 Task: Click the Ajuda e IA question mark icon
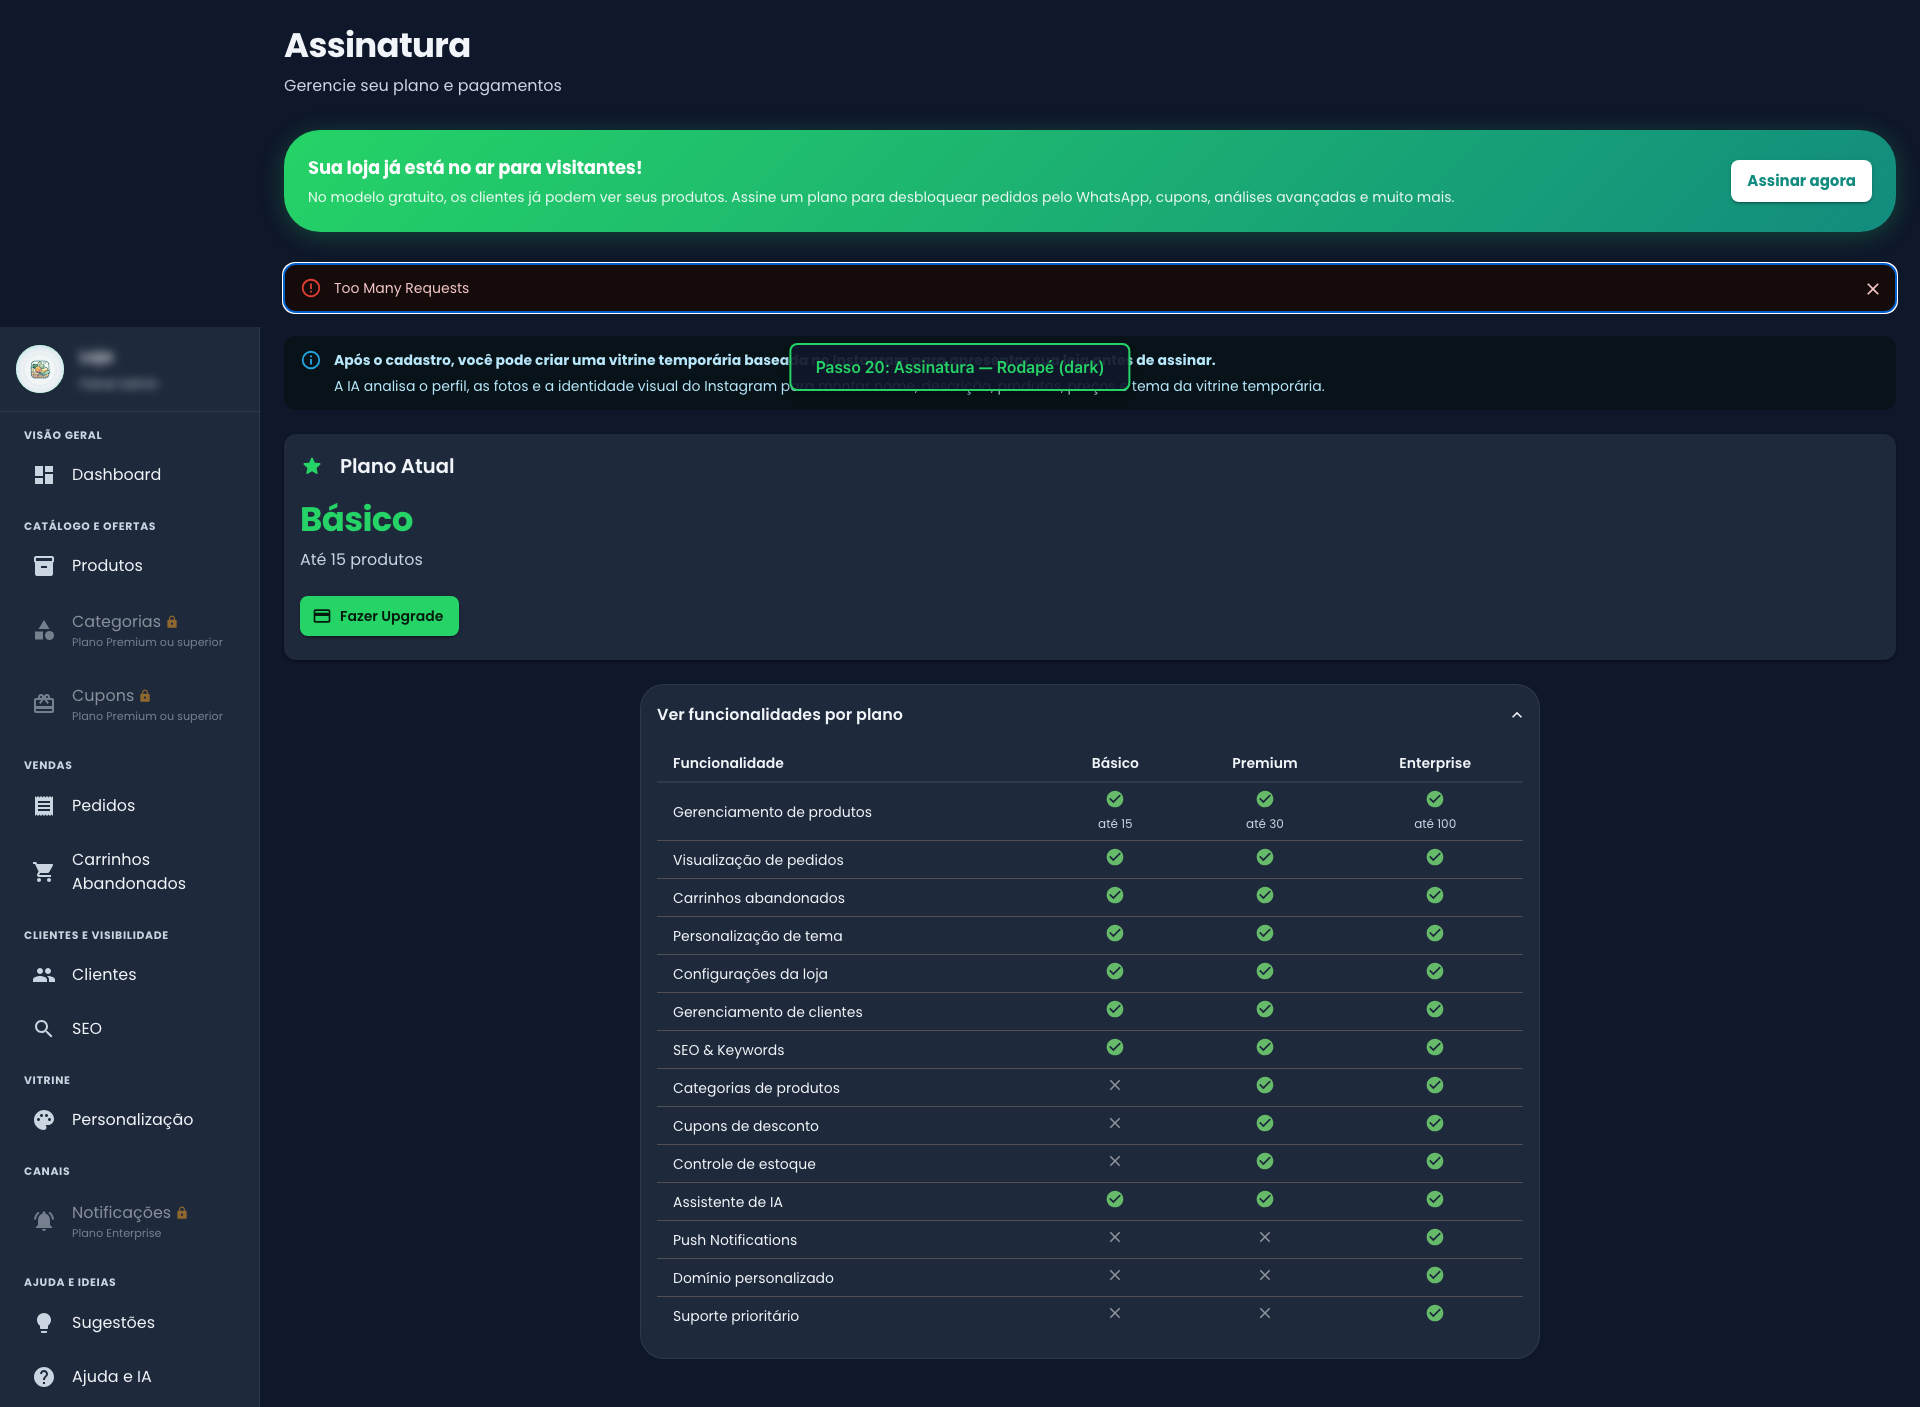(44, 1377)
